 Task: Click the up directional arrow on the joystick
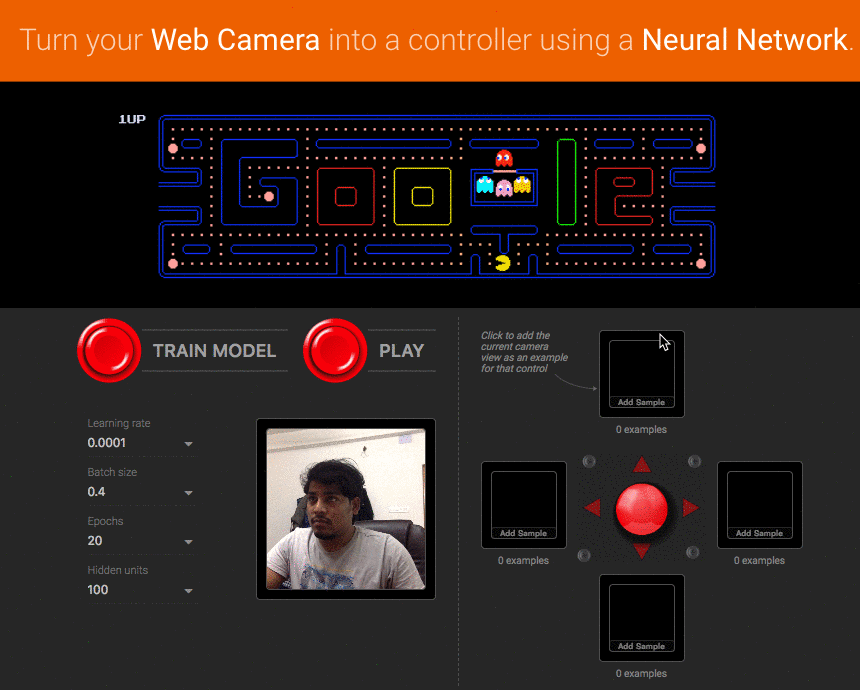(x=641, y=462)
